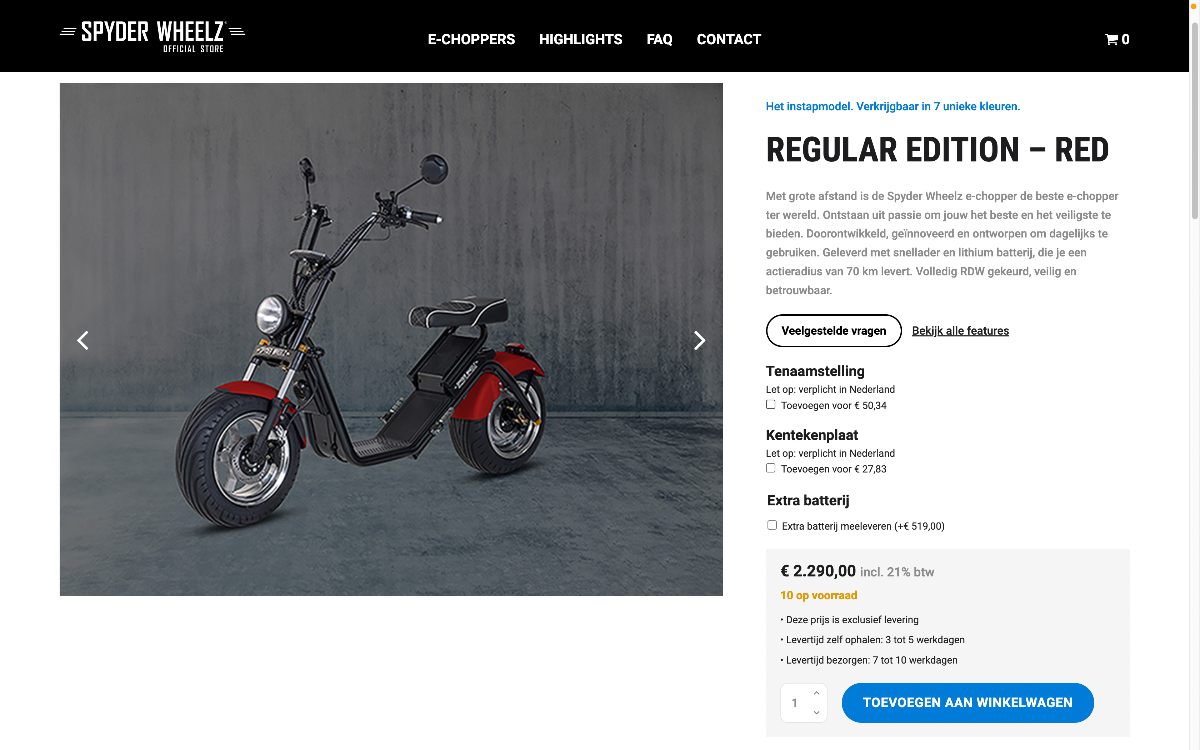
Task: Click the Spyder Wheelz logo
Action: pos(152,35)
